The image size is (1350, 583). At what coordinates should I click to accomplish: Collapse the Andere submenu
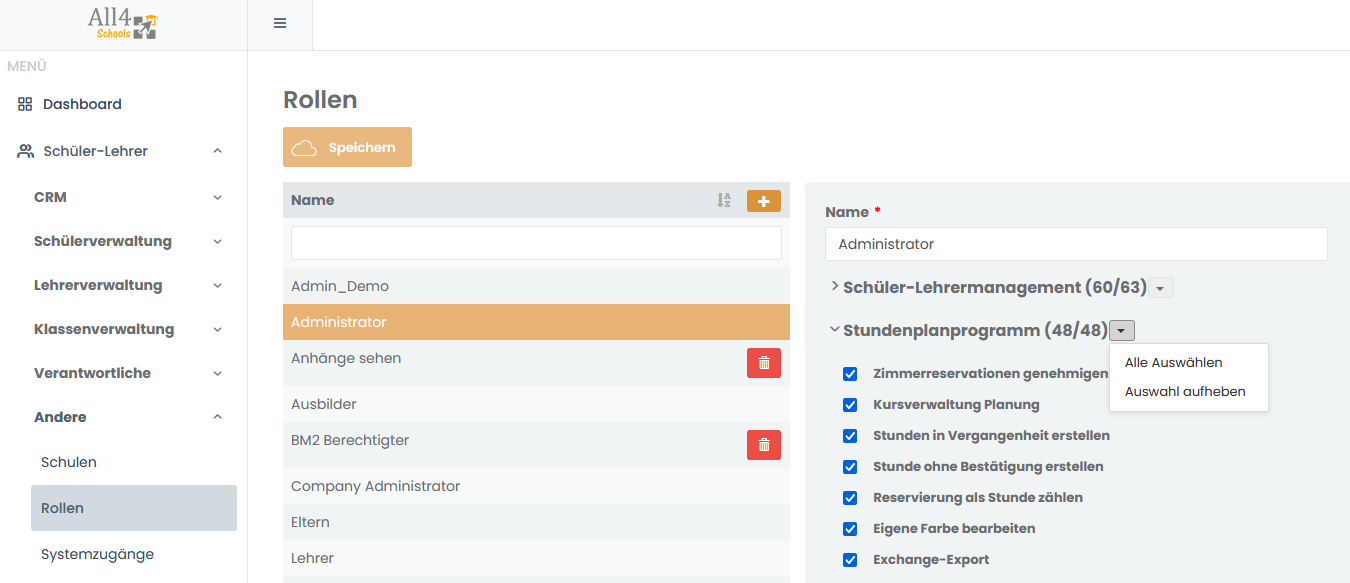pos(218,417)
